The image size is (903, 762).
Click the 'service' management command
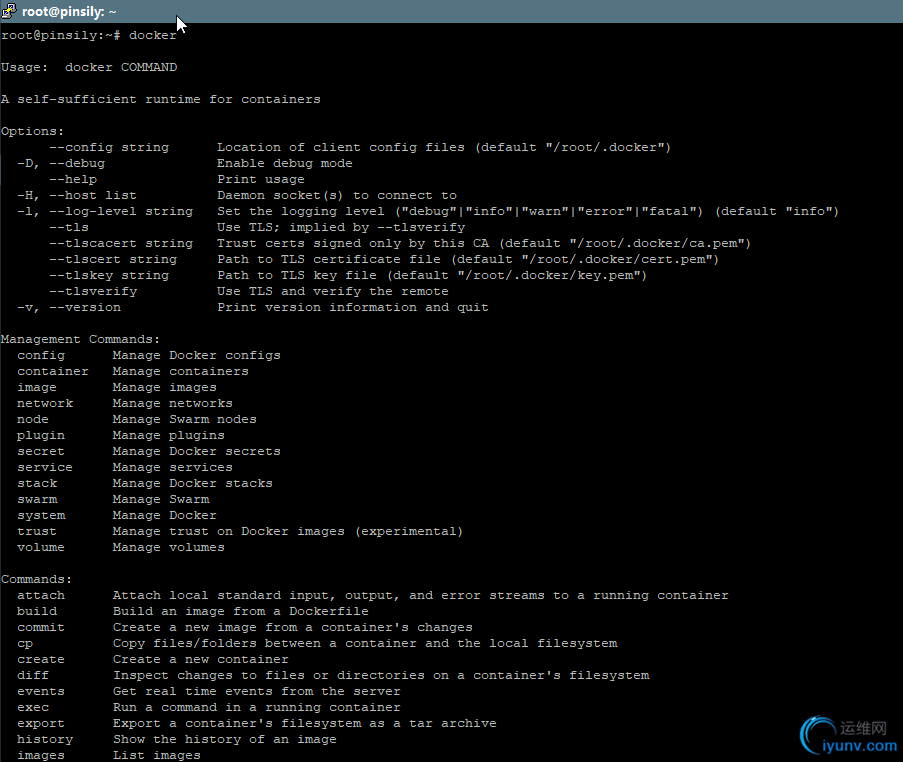45,468
